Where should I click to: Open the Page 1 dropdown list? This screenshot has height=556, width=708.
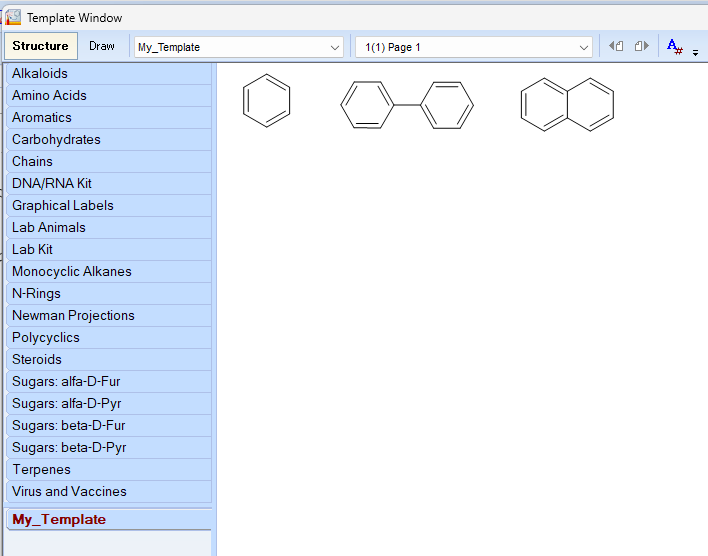(474, 47)
